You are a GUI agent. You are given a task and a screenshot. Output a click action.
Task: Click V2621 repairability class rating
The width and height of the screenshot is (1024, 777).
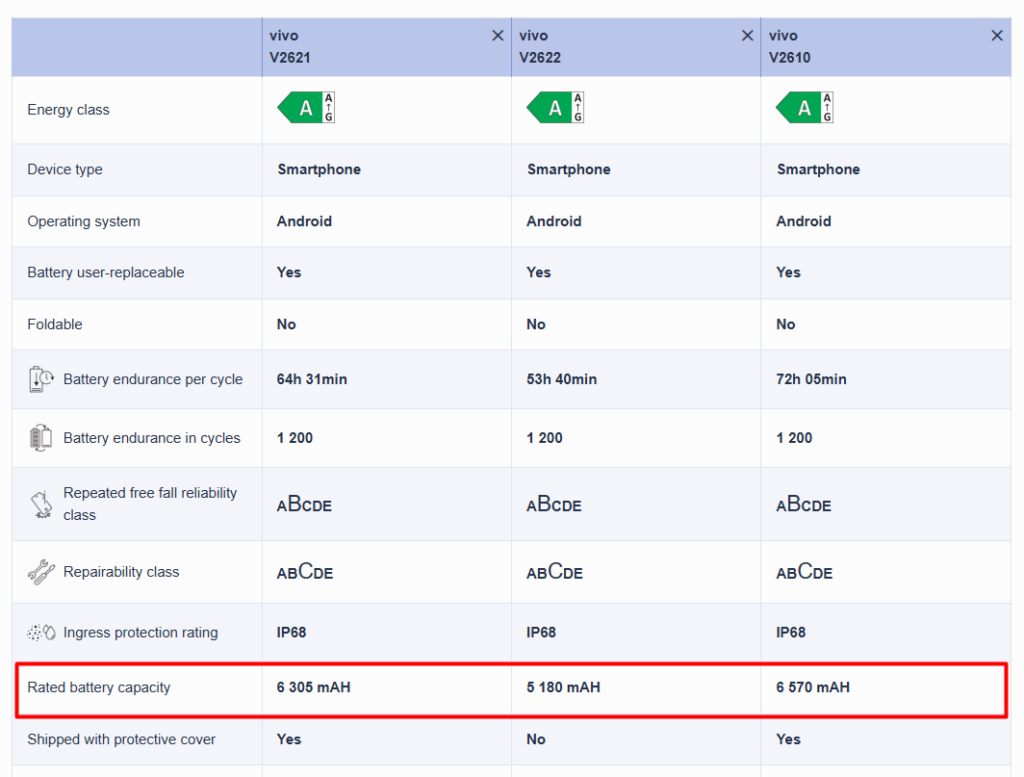click(x=305, y=571)
